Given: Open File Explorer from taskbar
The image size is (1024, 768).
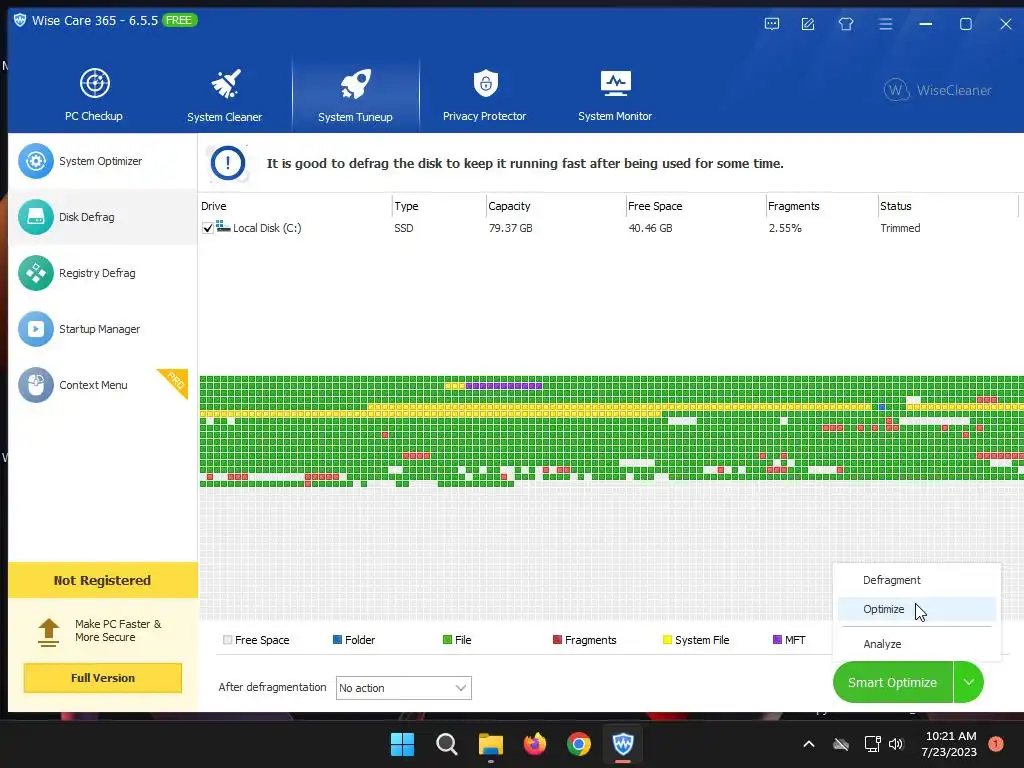Looking at the screenshot, I should point(490,744).
